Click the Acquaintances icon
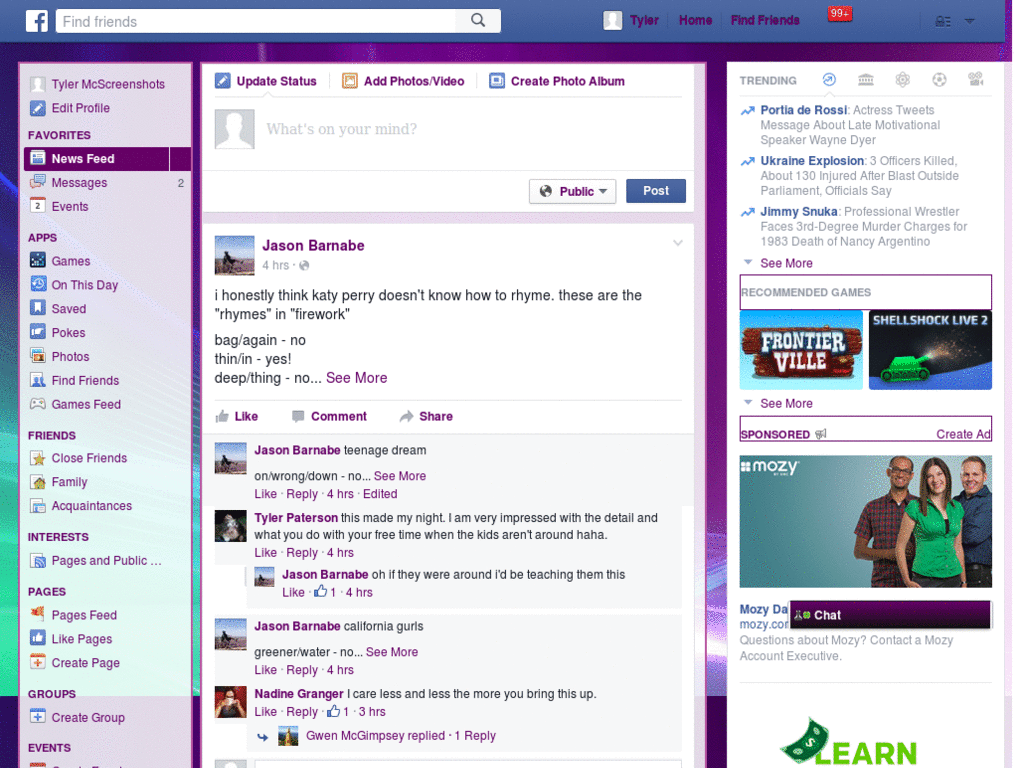Screen dimensions: 1024x768 point(38,505)
